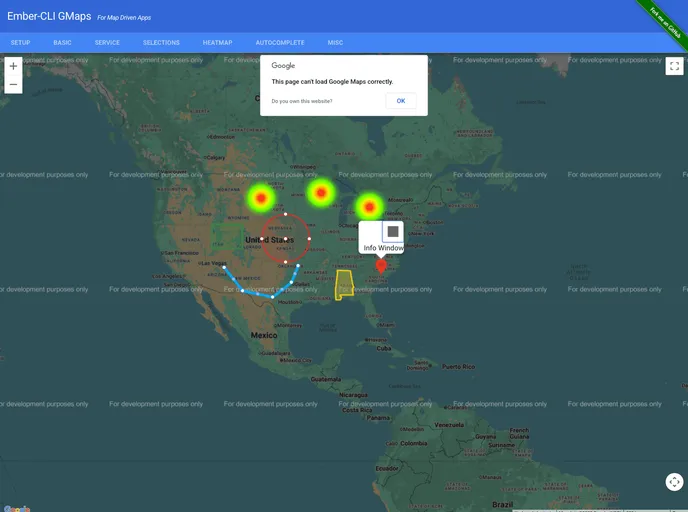Viewport: 688px width, 512px height.
Task: Open the BASIC tab
Action: 62,43
